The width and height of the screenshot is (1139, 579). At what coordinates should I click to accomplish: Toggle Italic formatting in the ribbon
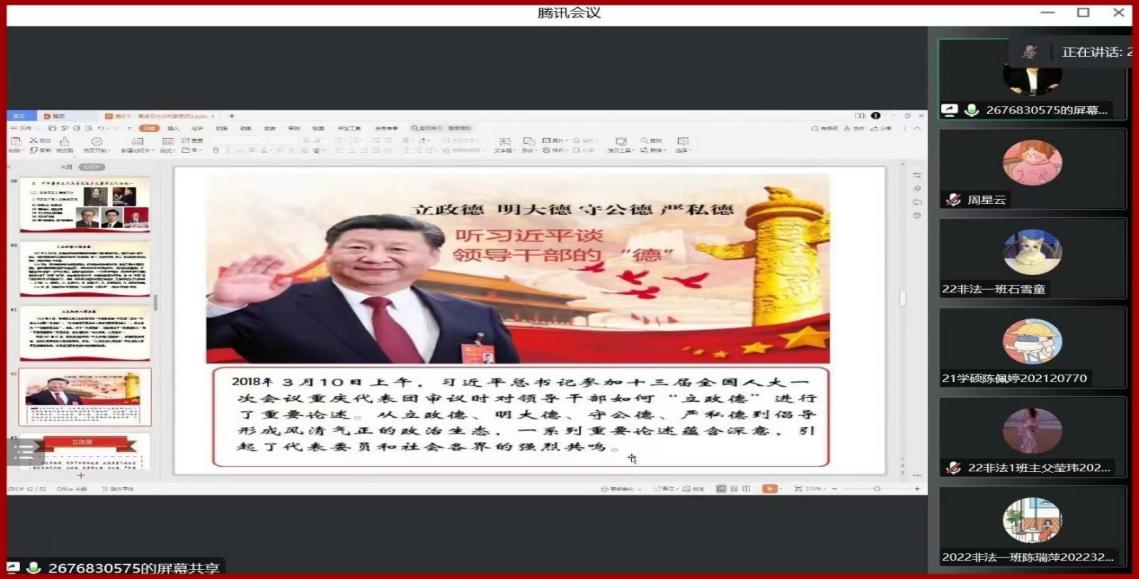(x=227, y=151)
